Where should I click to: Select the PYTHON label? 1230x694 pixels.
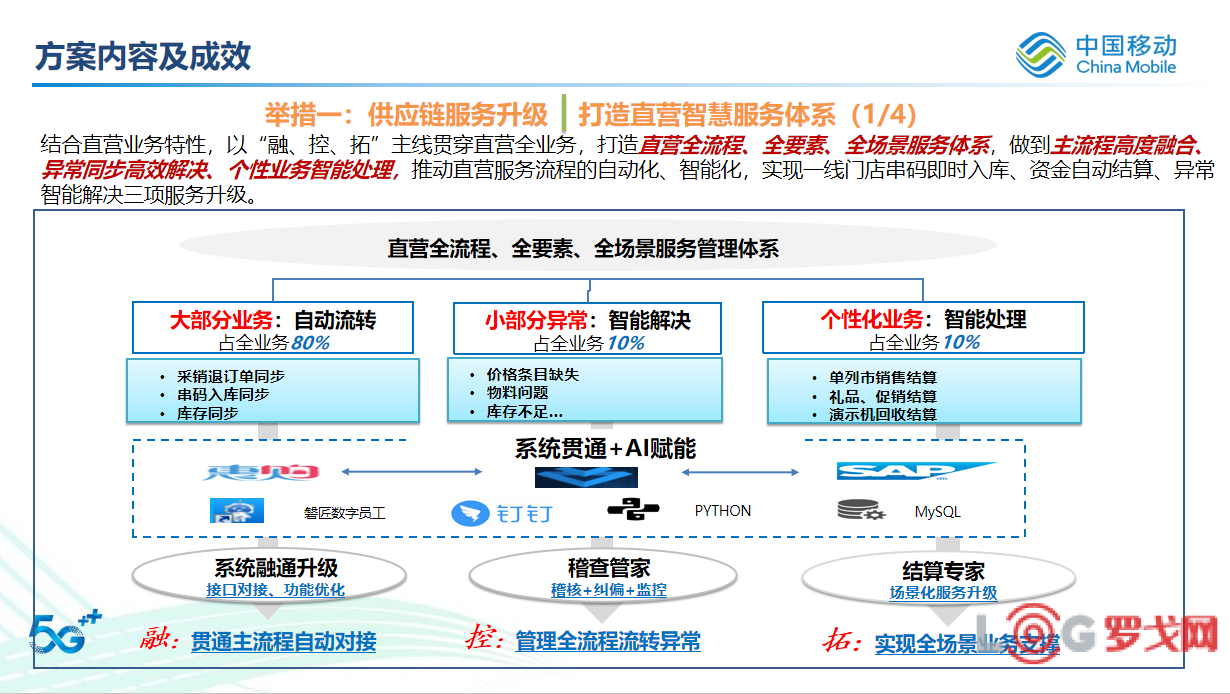pyautogui.click(x=723, y=510)
